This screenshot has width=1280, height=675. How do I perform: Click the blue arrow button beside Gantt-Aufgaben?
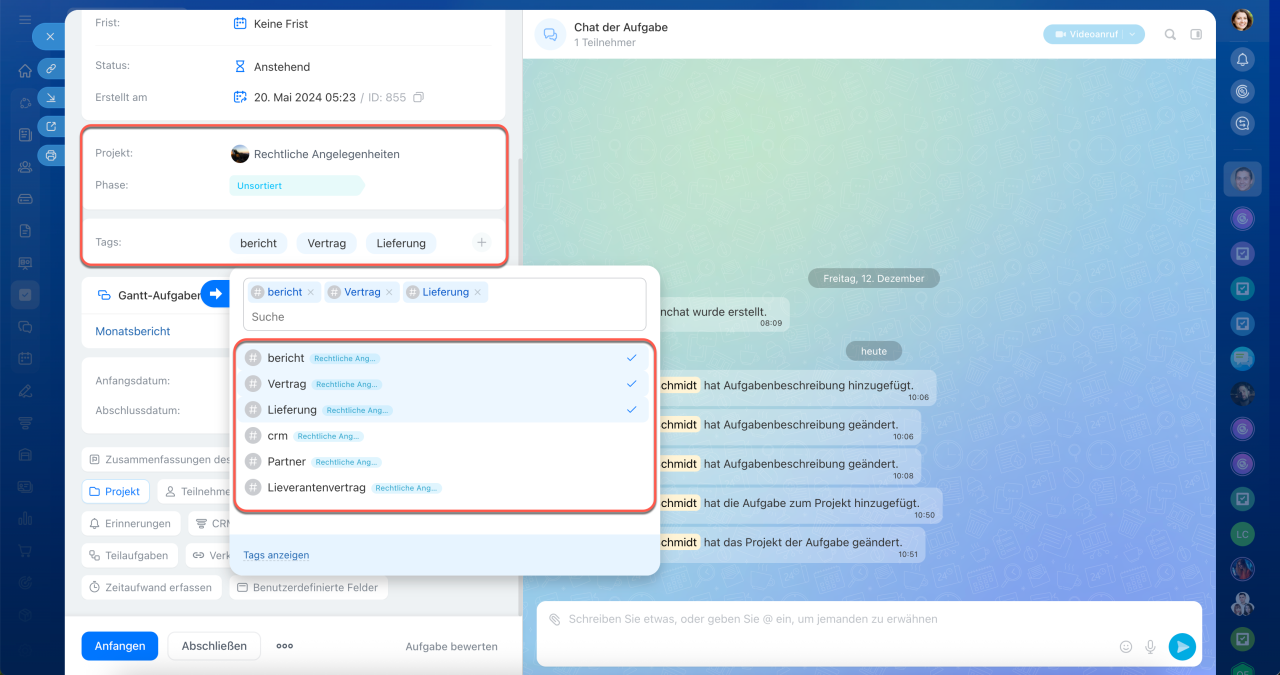click(x=215, y=294)
